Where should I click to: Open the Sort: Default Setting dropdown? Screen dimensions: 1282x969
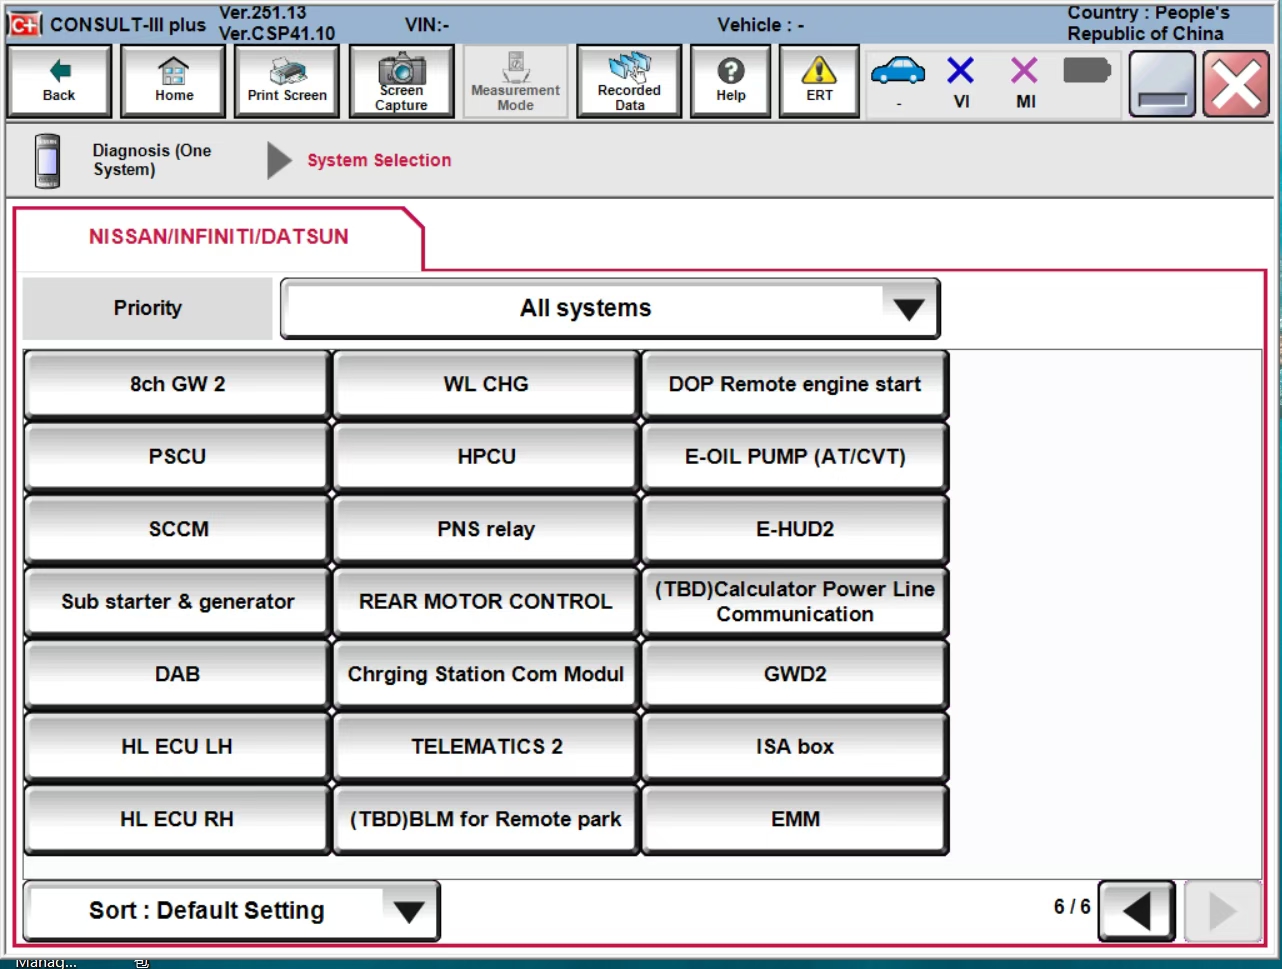(x=232, y=910)
